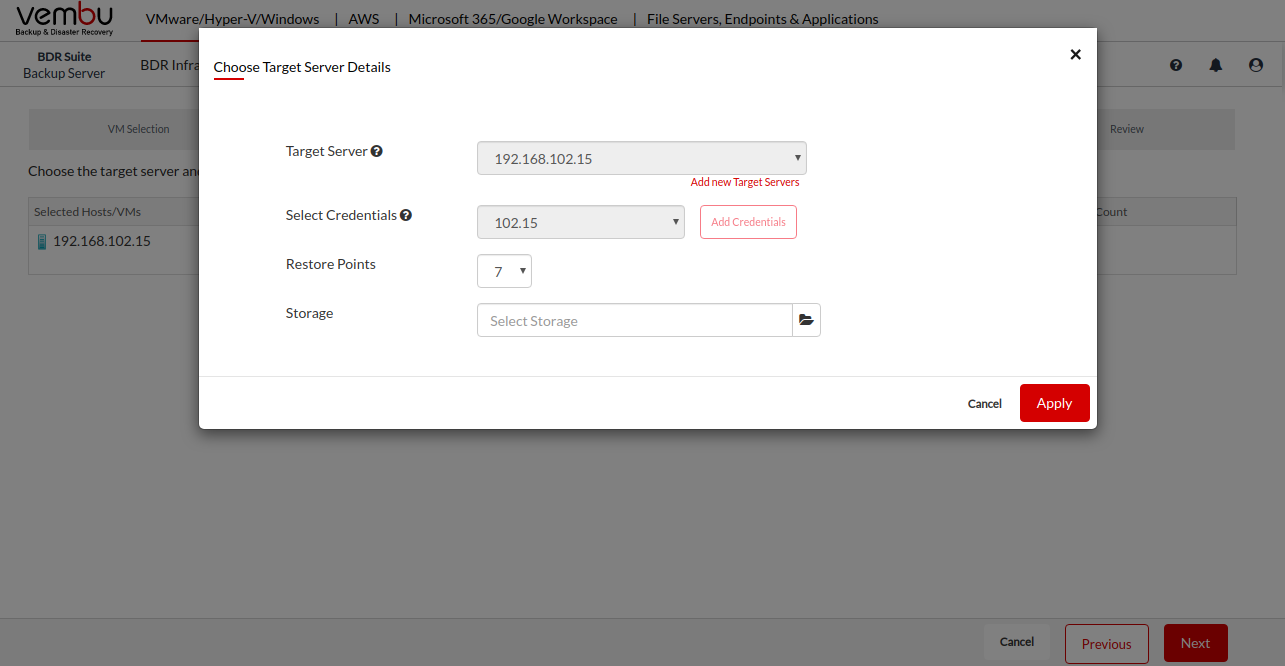Click the Add Credentials button

(x=748, y=222)
